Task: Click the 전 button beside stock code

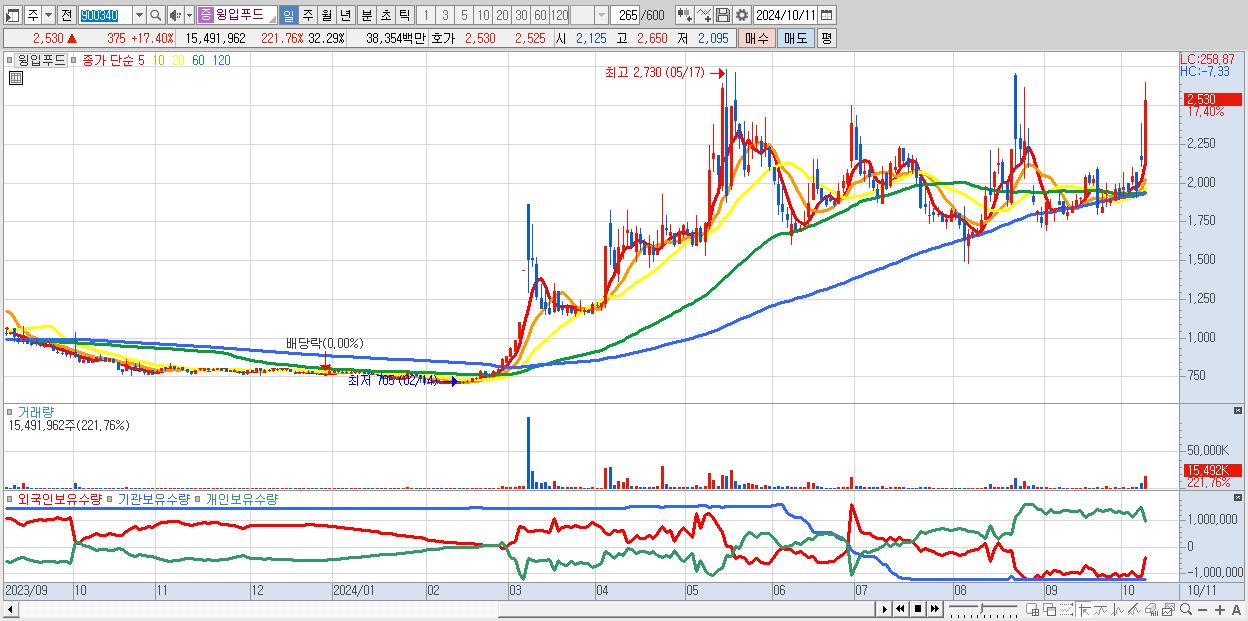Action: coord(66,15)
